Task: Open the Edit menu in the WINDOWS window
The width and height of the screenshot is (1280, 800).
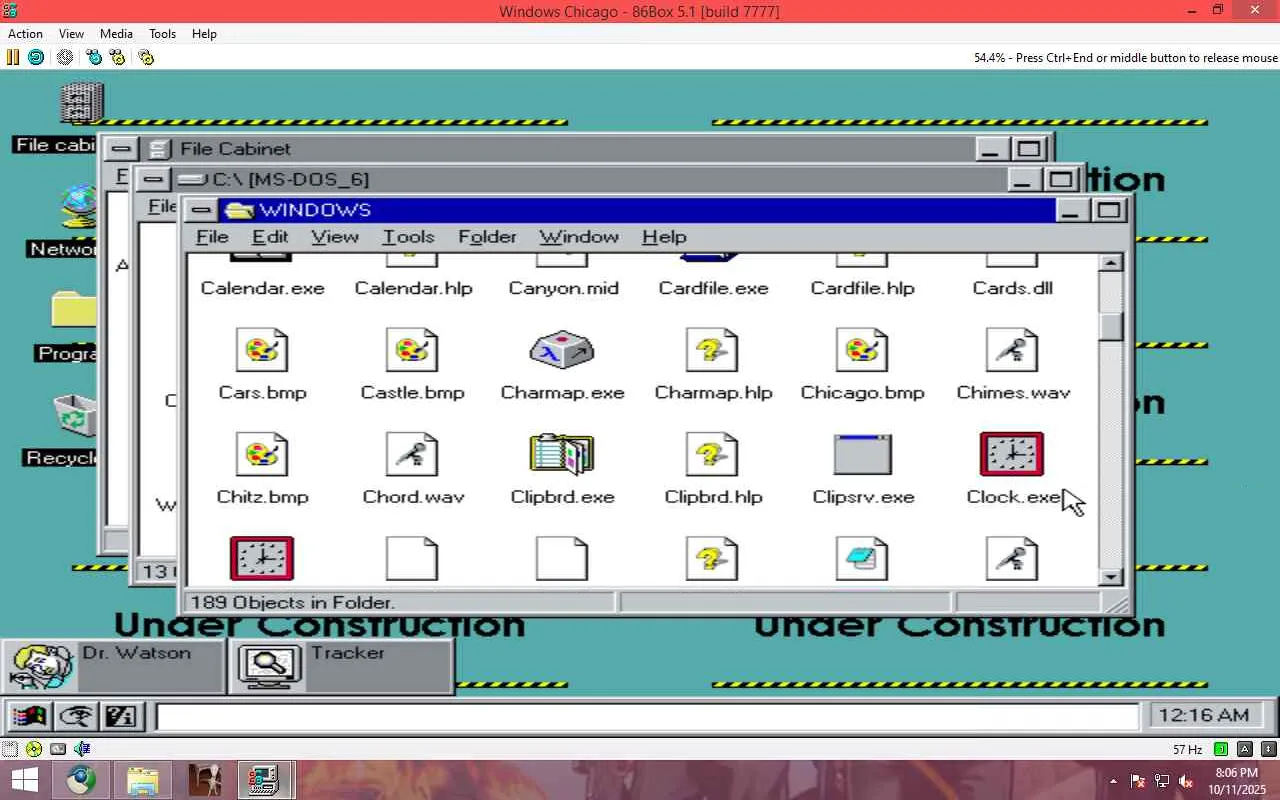Action: pyautogui.click(x=270, y=237)
